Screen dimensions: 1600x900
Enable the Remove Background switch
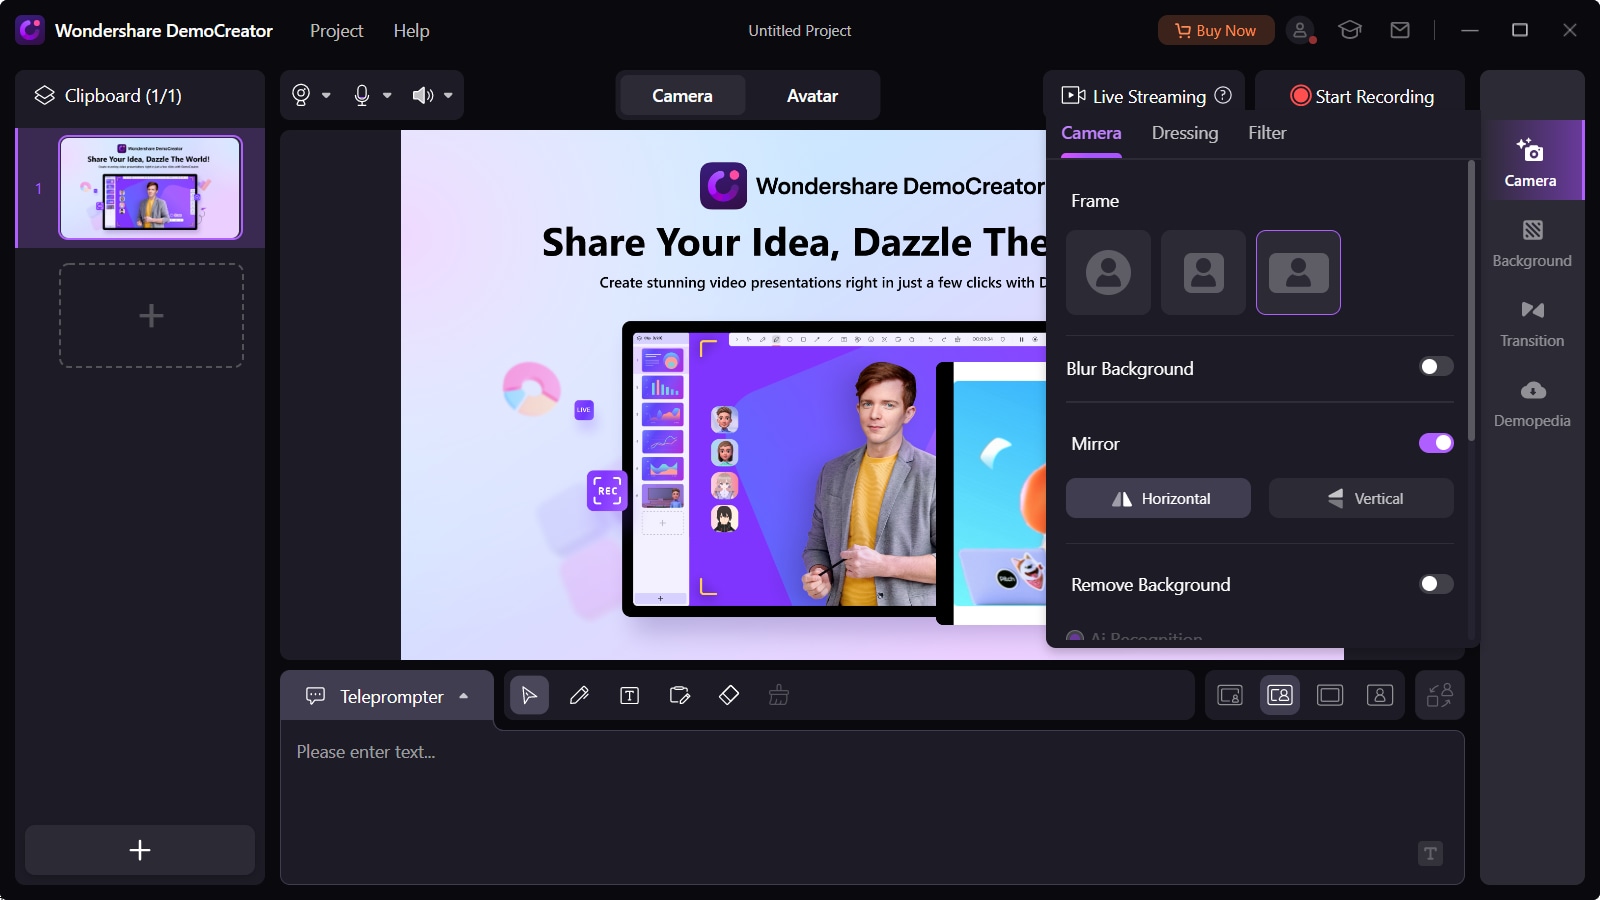(1436, 584)
